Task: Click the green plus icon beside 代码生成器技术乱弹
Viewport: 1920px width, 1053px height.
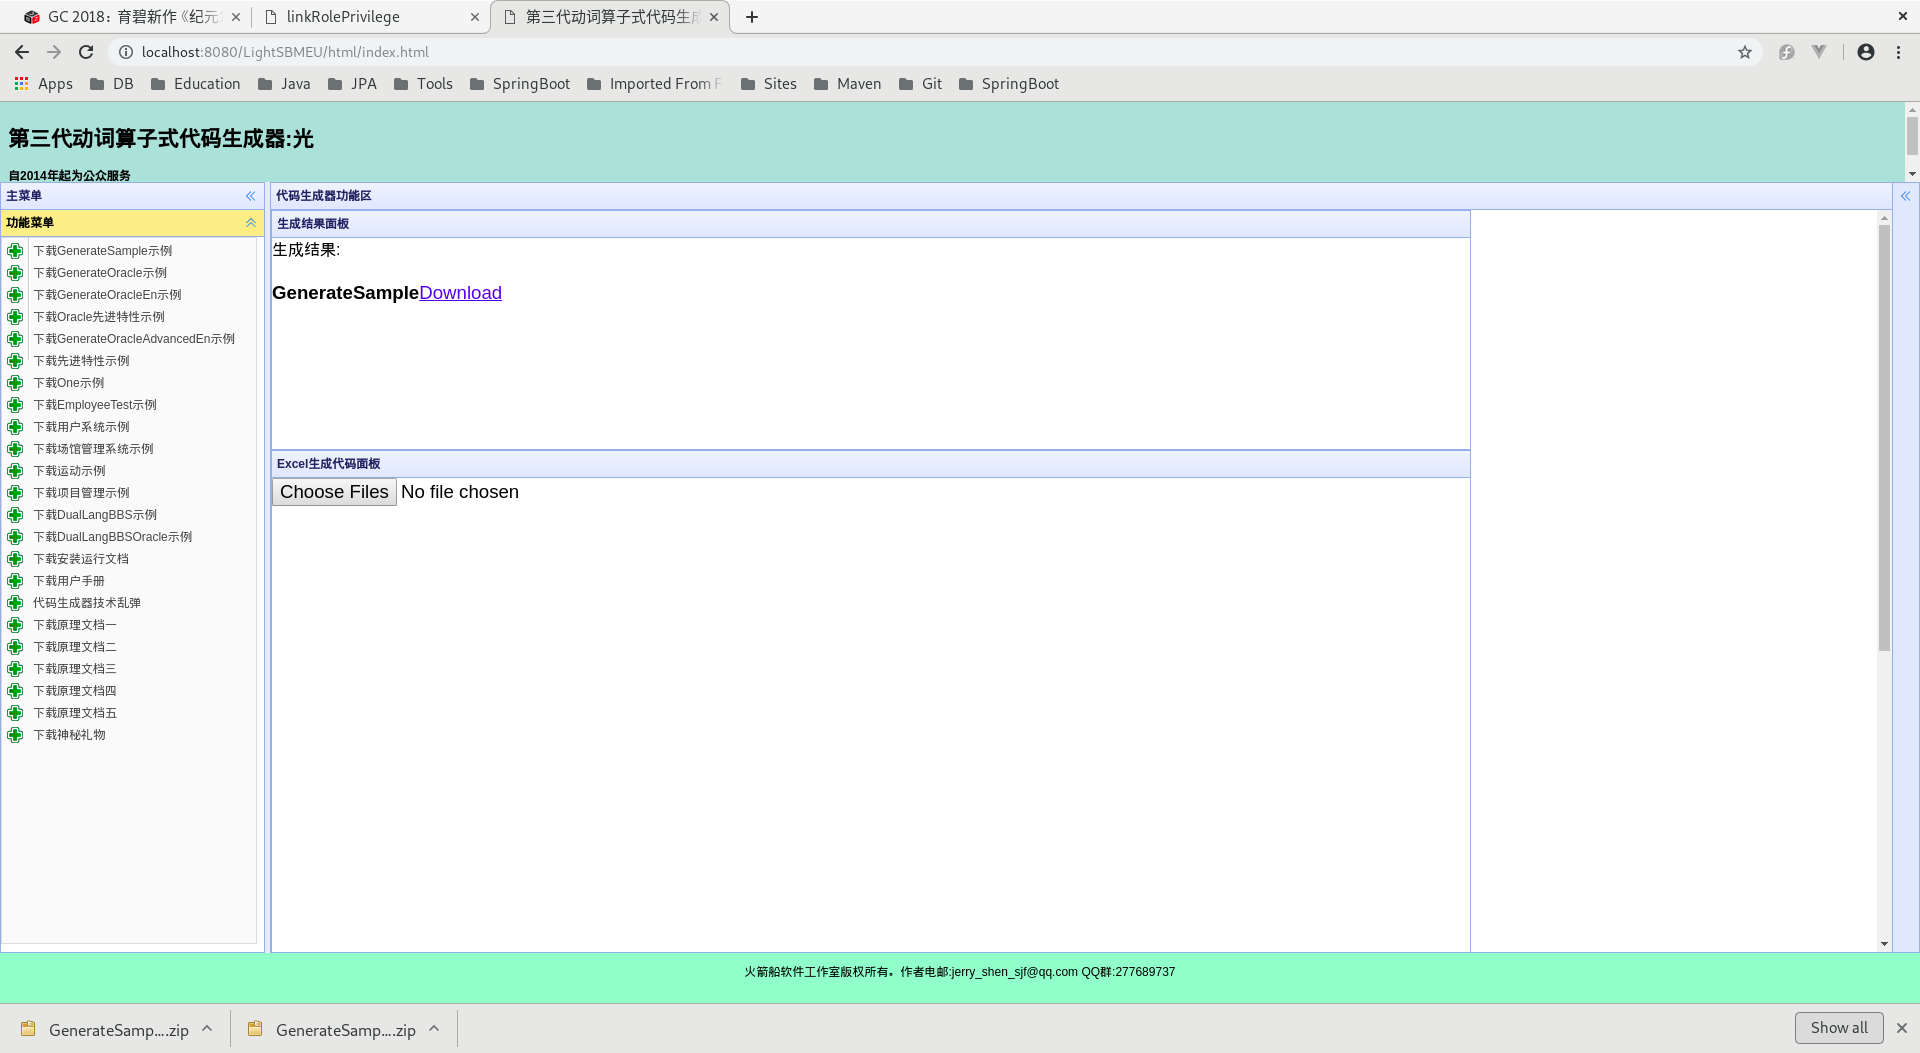Action: tap(15, 603)
